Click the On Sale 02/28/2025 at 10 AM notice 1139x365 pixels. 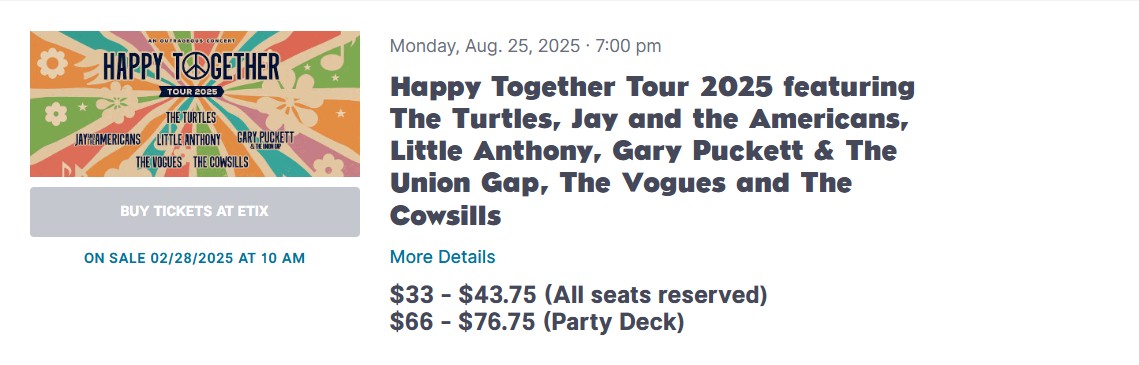(195, 258)
